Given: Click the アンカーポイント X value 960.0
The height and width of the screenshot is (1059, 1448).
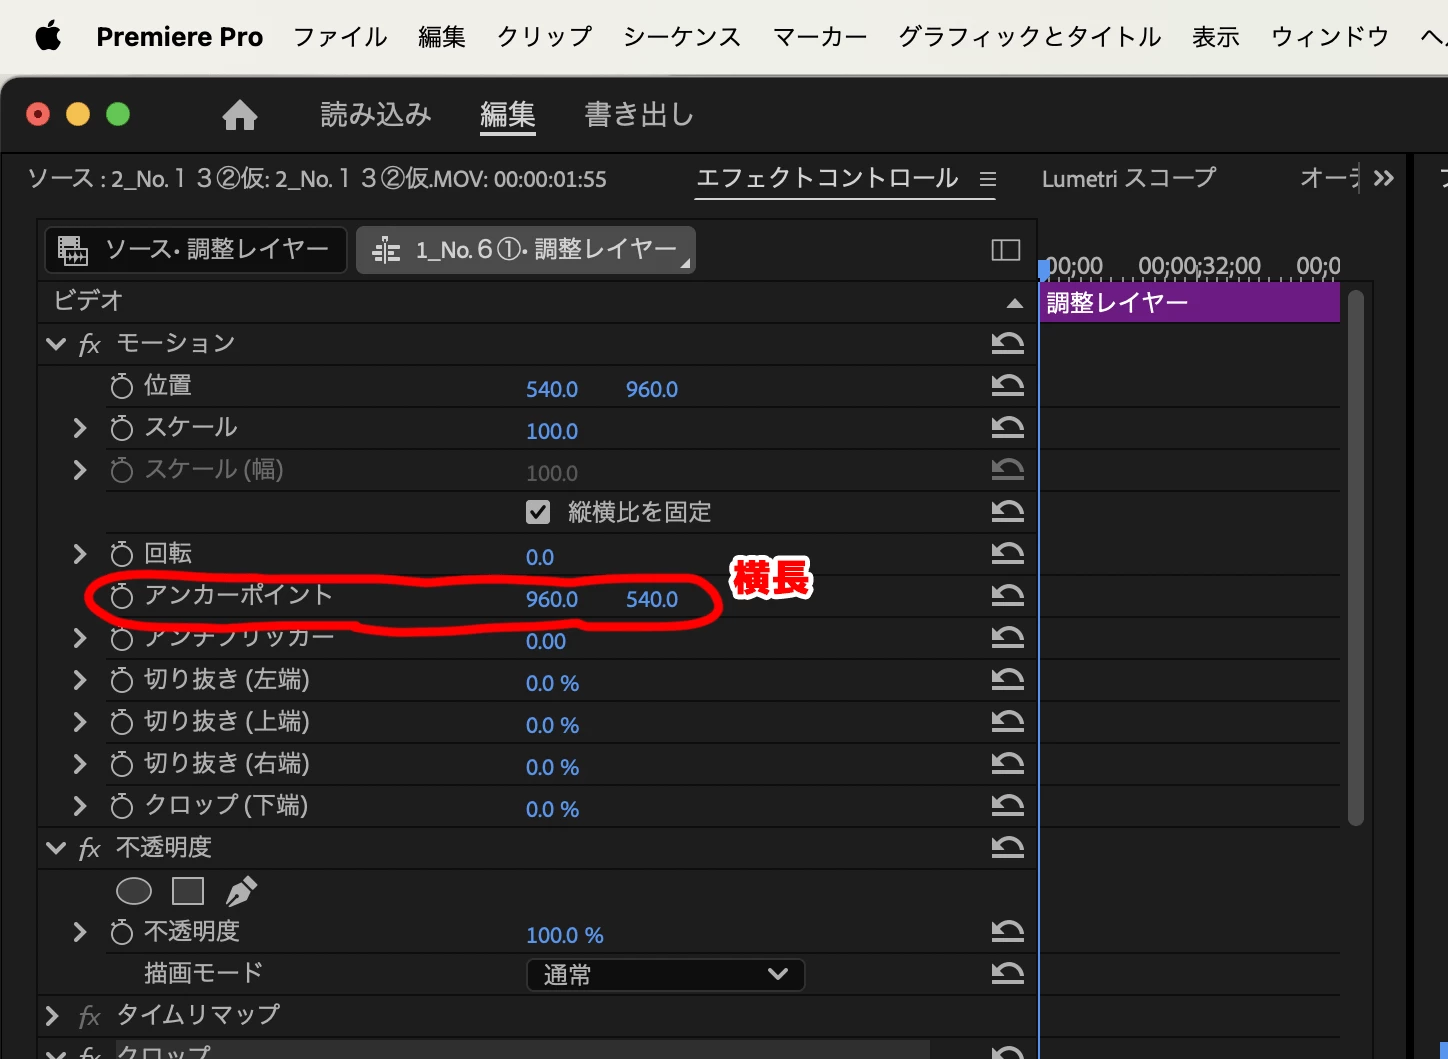Looking at the screenshot, I should (x=552, y=599).
